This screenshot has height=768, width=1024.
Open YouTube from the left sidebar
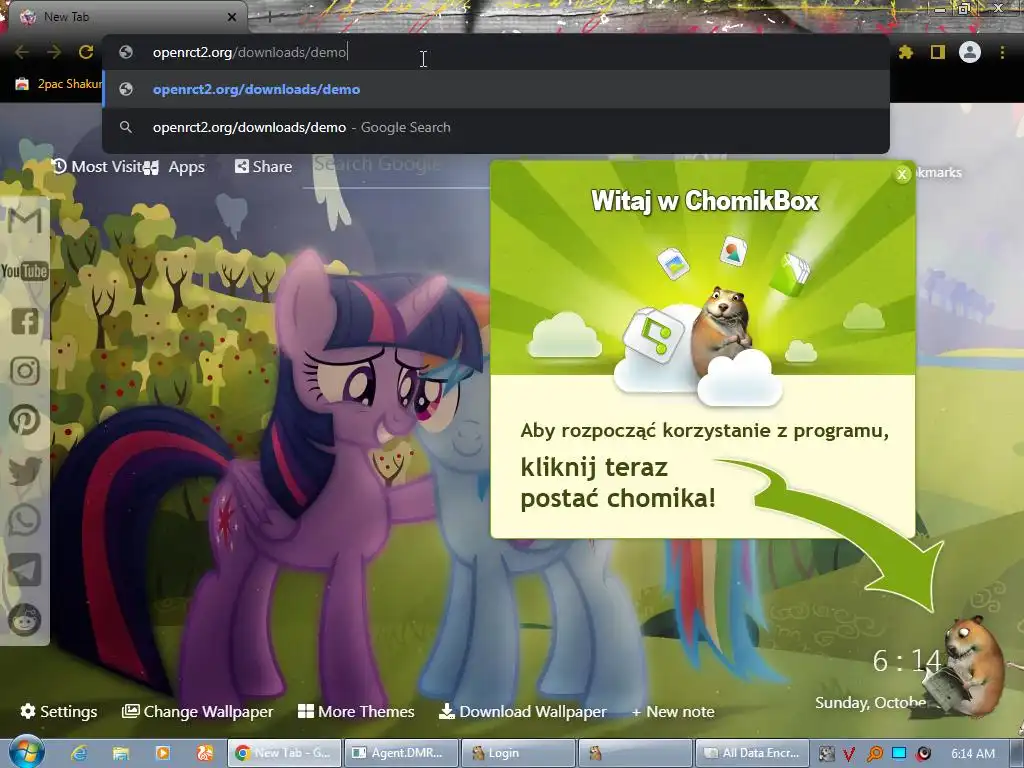25,271
